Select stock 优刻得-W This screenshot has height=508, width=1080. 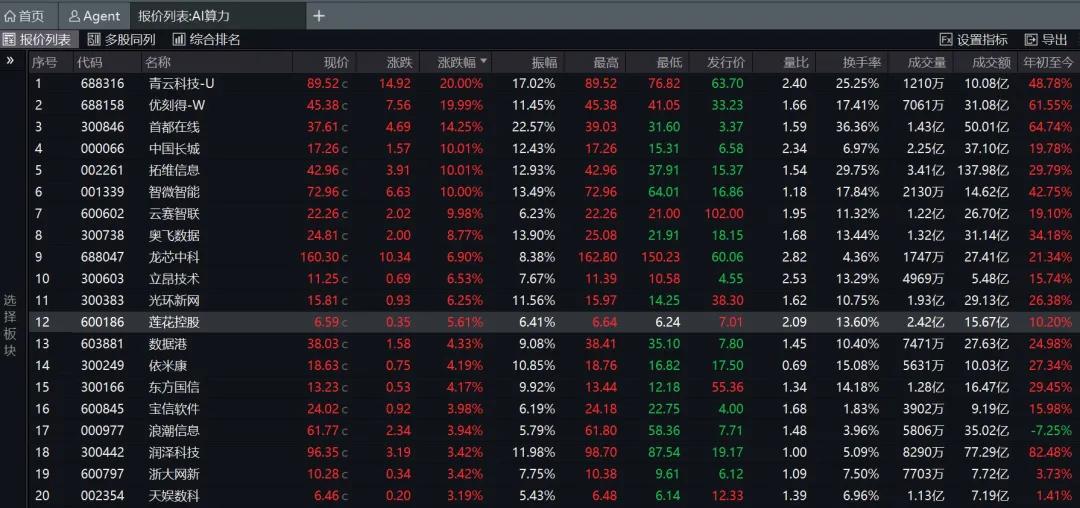tap(176, 105)
